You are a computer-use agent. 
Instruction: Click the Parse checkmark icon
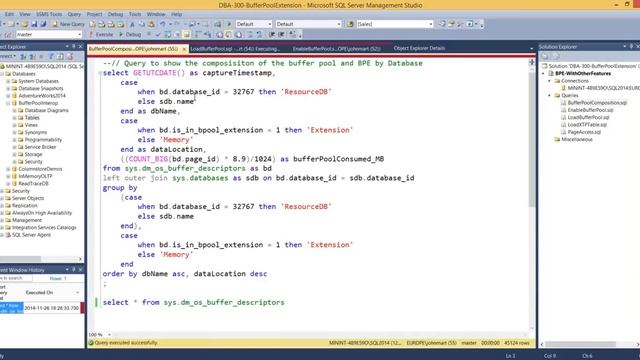click(x=158, y=35)
